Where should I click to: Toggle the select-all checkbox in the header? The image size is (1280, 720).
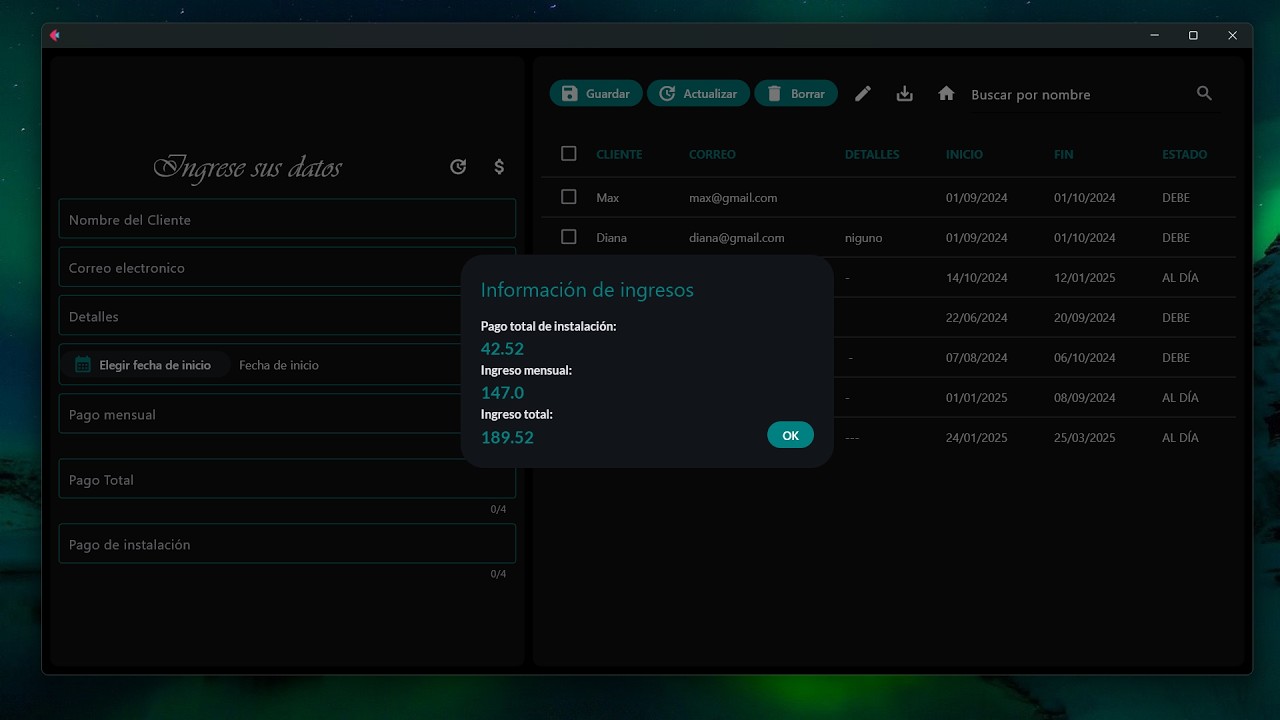[569, 154]
